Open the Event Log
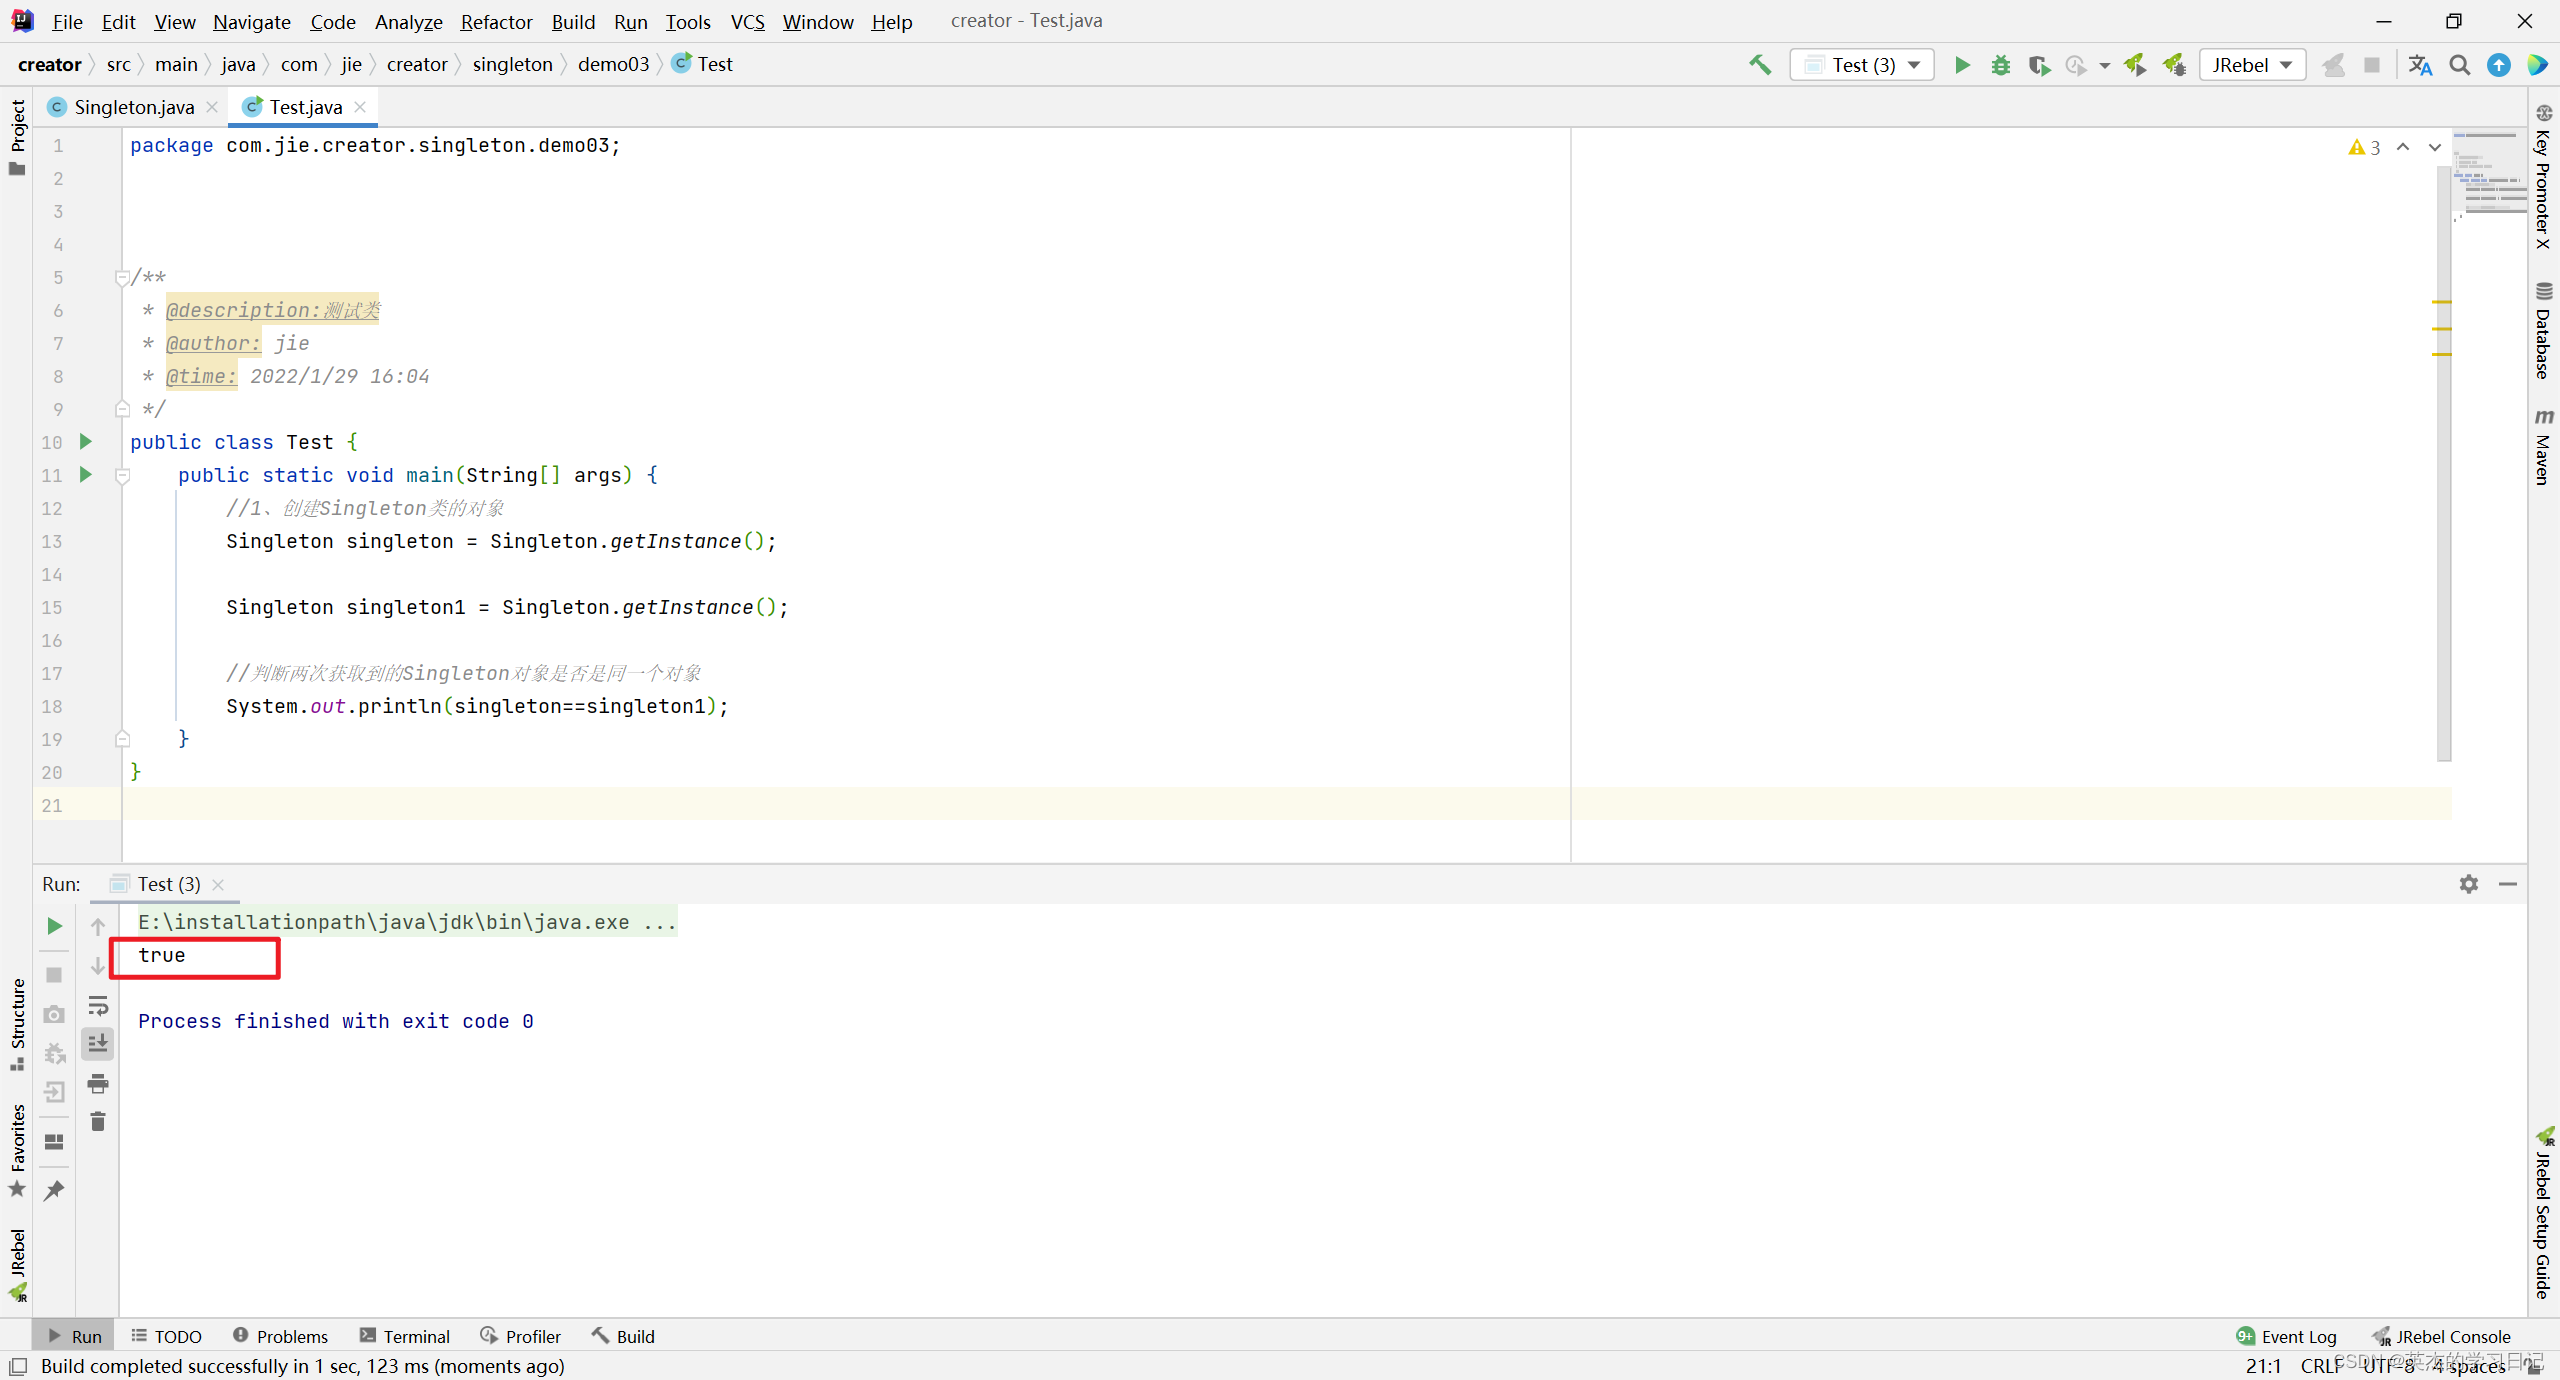Image resolution: width=2560 pixels, height=1380 pixels. pos(2287,1336)
